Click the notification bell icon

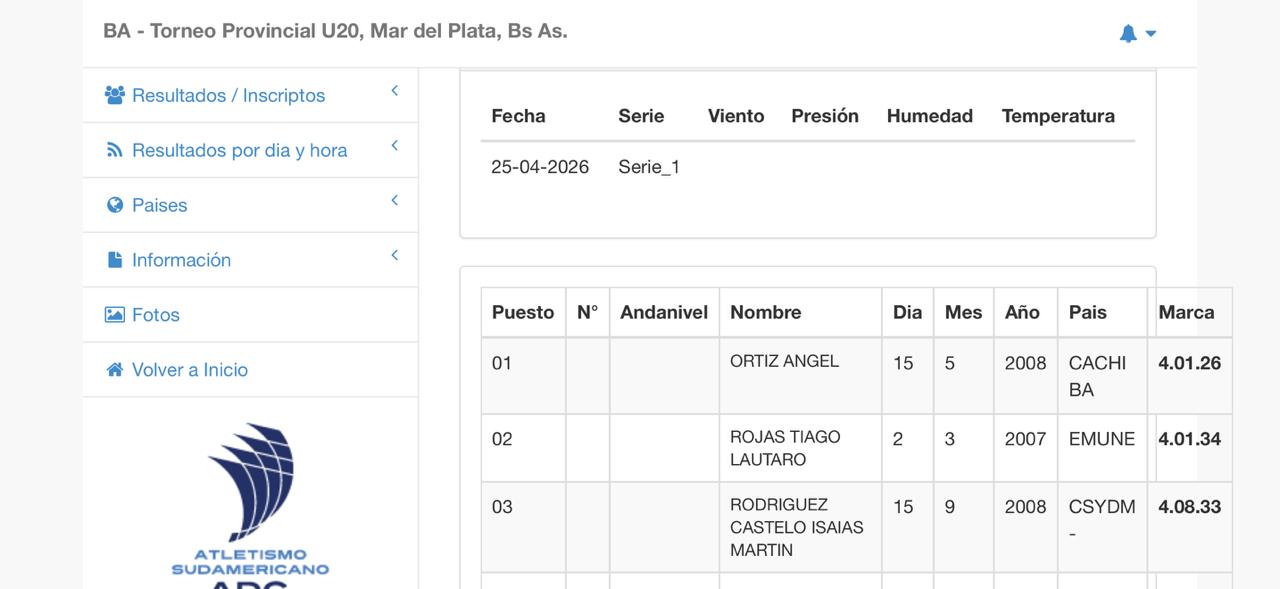click(x=1128, y=33)
